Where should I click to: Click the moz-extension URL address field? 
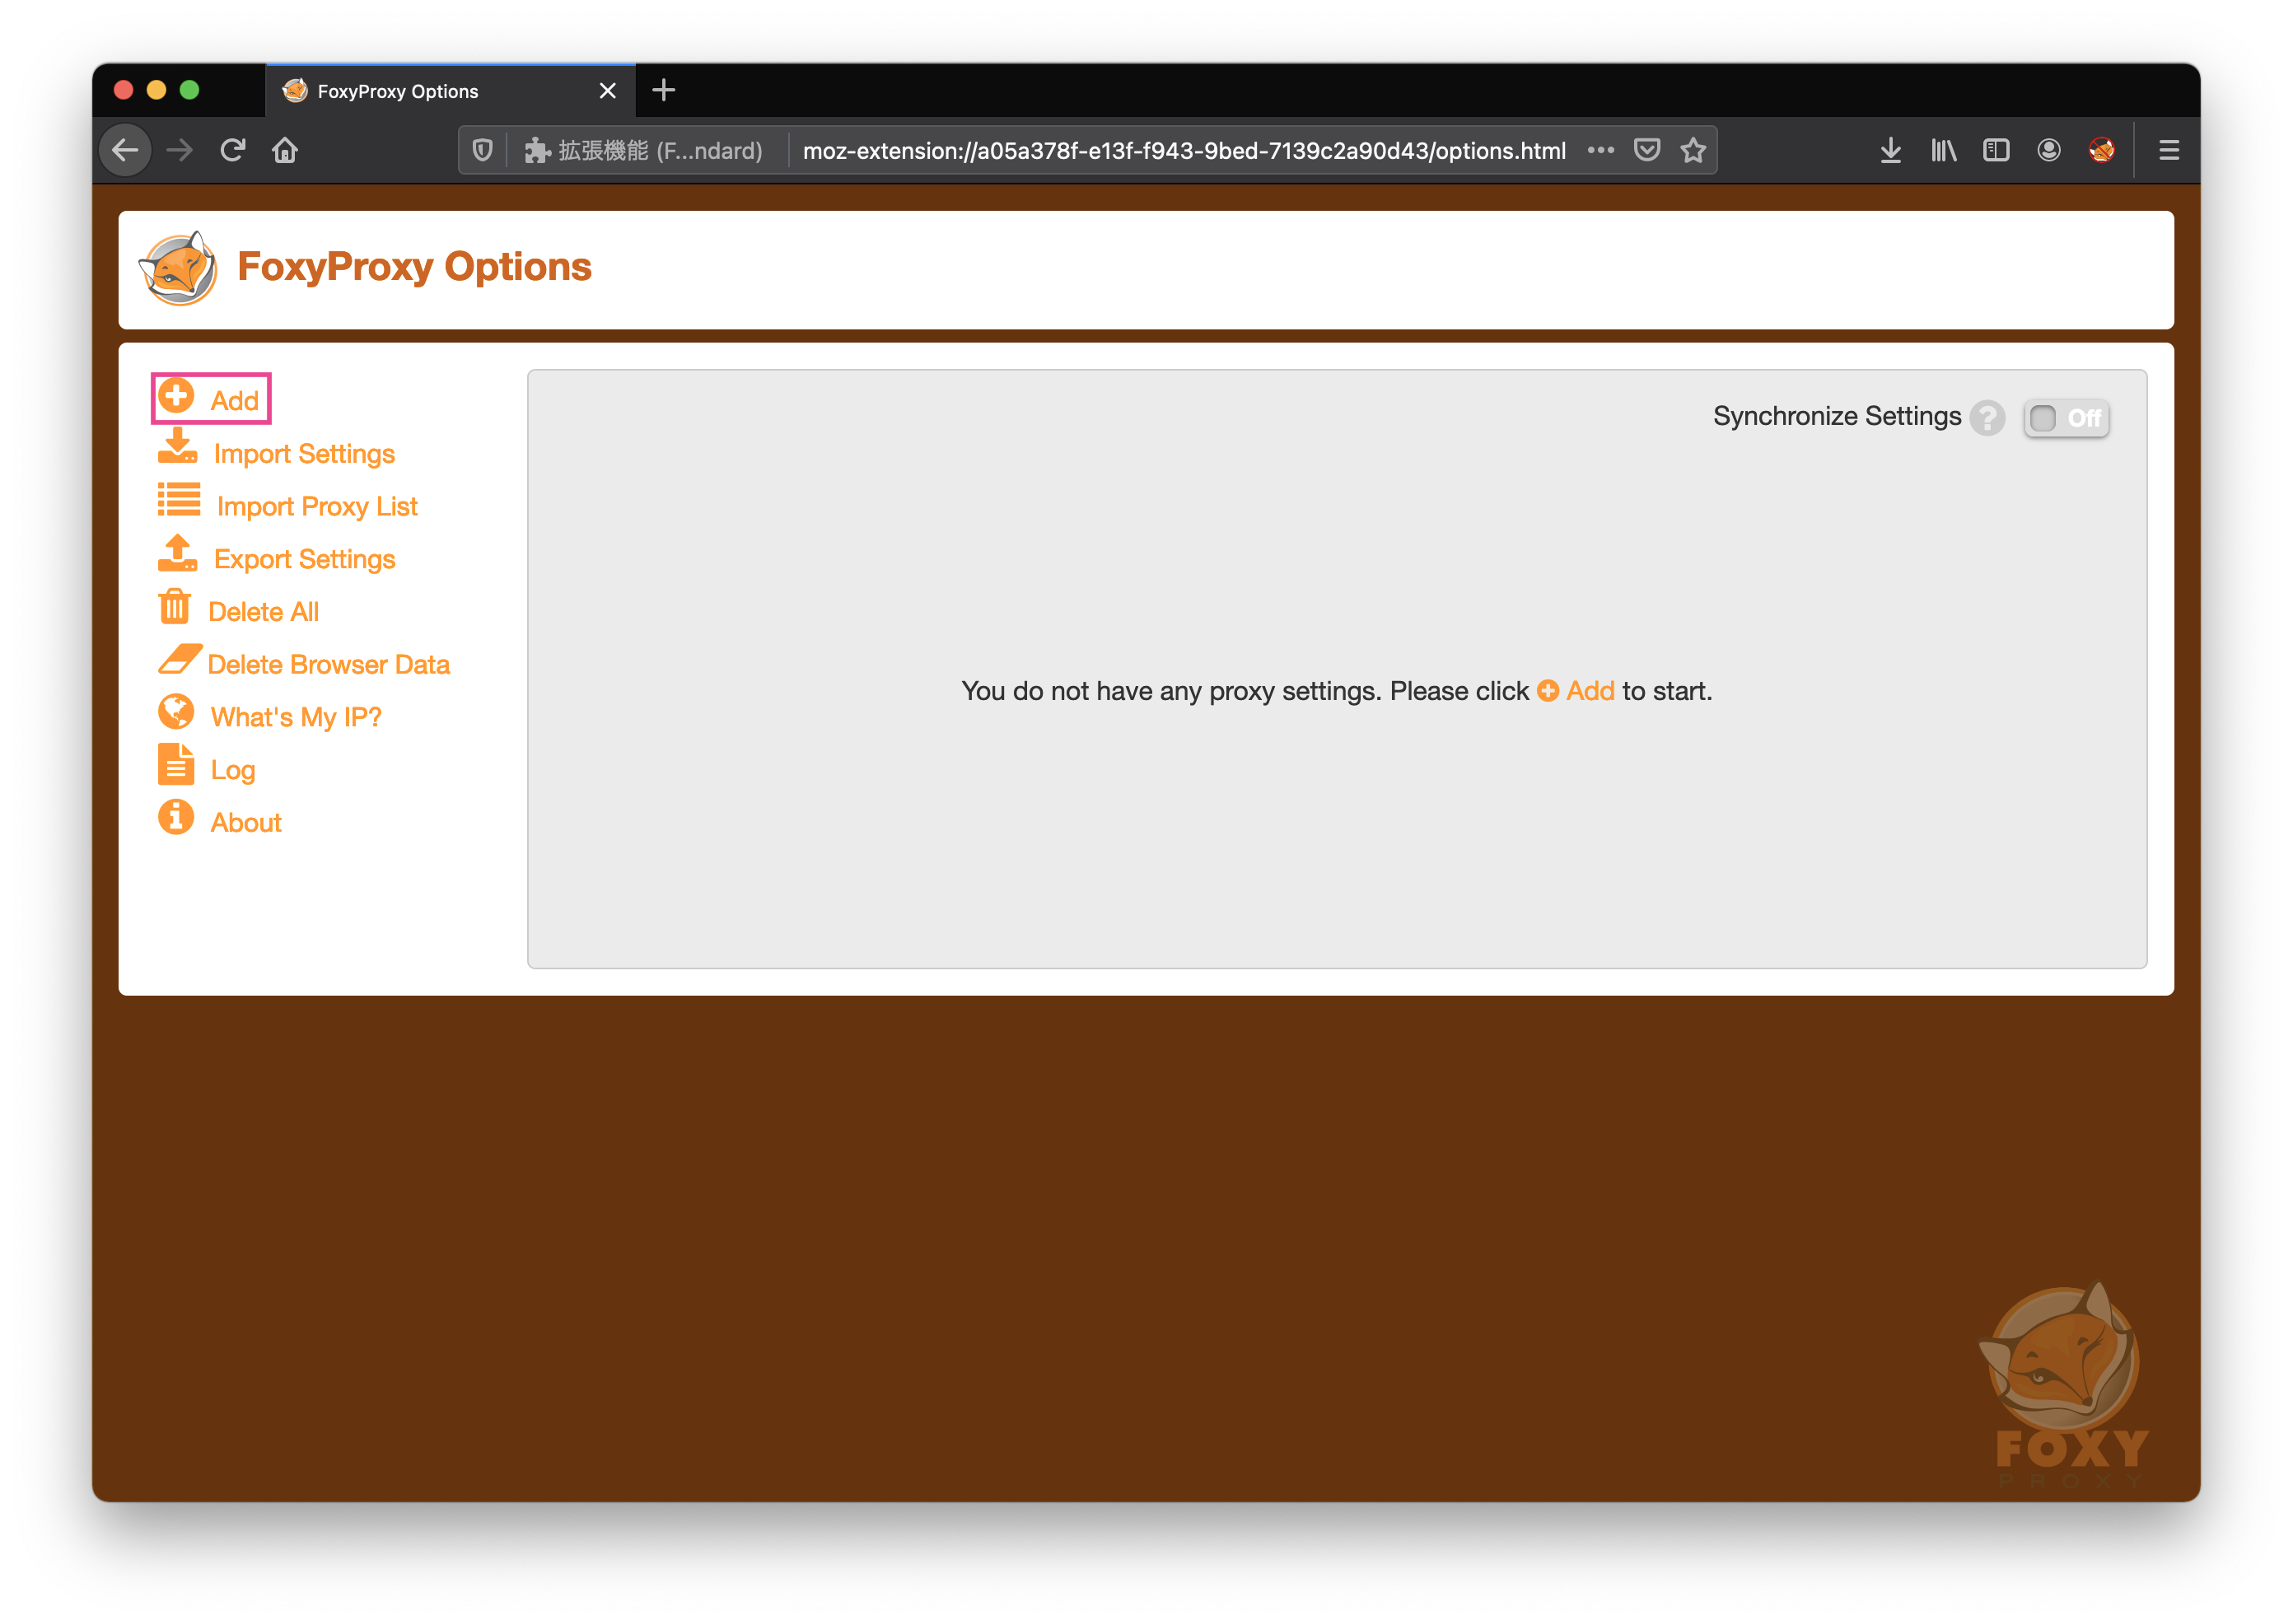point(1184,150)
